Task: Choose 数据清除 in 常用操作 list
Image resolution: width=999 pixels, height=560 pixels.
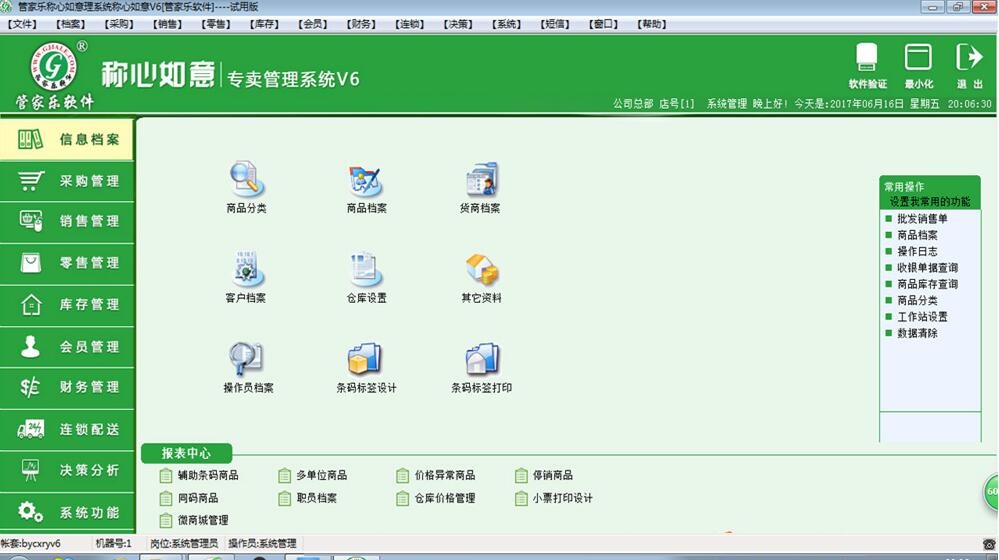Action: (x=911, y=333)
